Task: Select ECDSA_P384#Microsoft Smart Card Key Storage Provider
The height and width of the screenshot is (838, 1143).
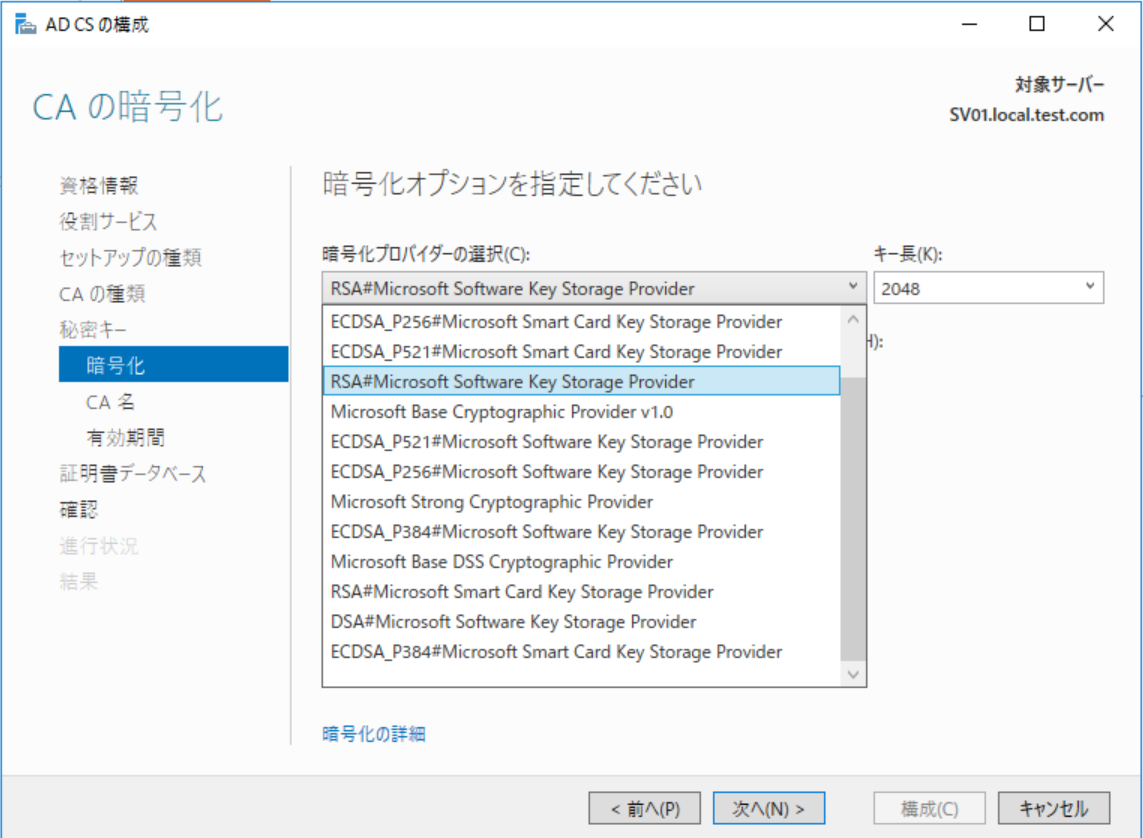Action: pos(581,651)
